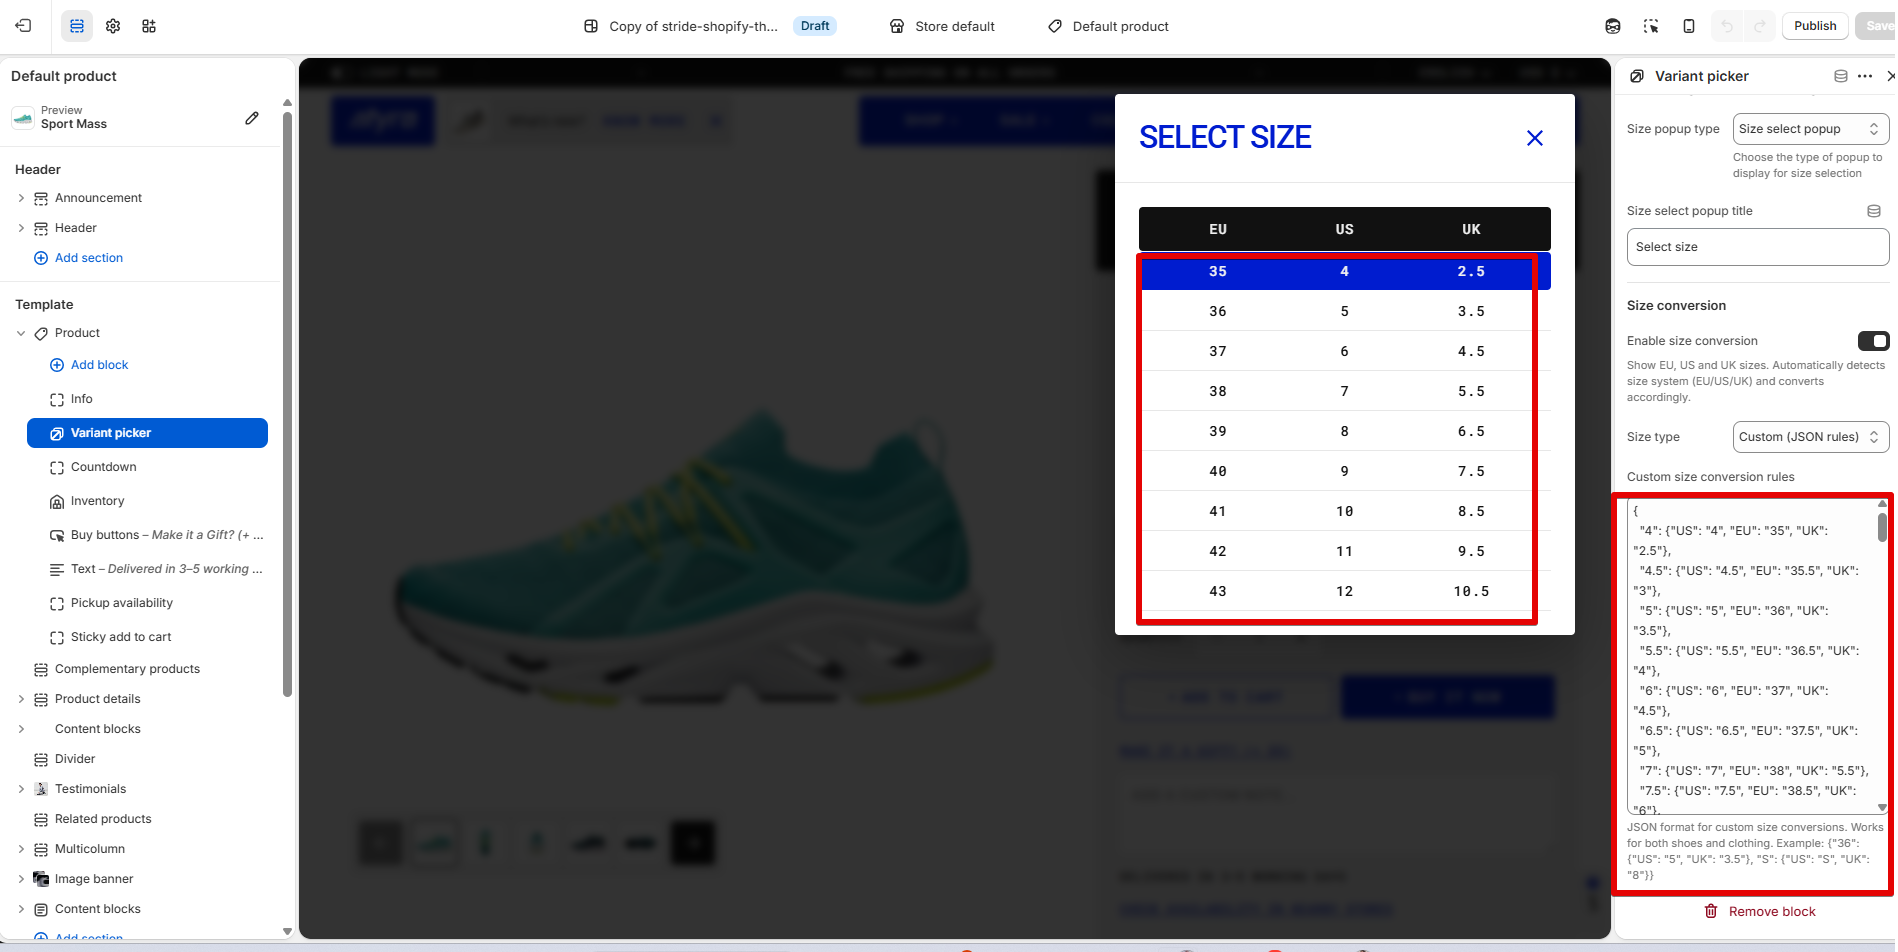Click the theme name title
This screenshot has width=1898, height=952.
point(693,26)
